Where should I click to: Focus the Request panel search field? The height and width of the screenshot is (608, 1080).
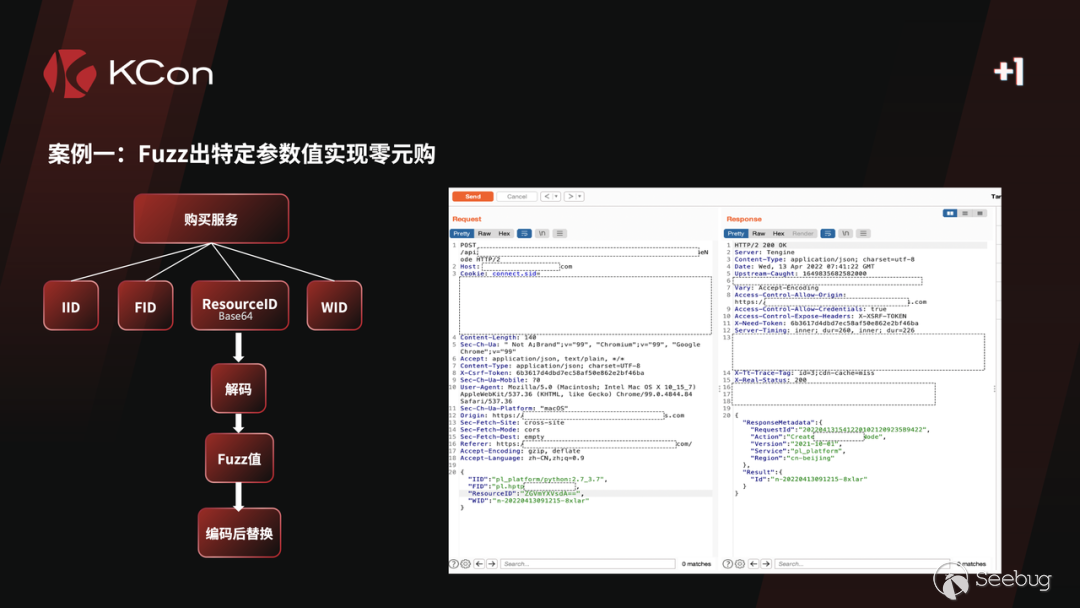[588, 564]
